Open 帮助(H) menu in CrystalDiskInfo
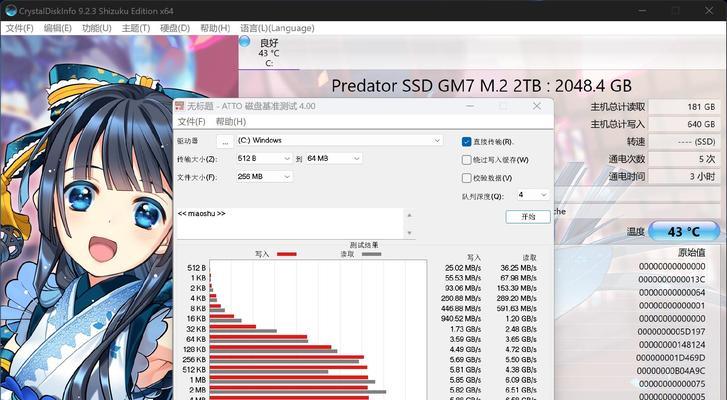Screen dimensions: 727x400 tap(215, 28)
